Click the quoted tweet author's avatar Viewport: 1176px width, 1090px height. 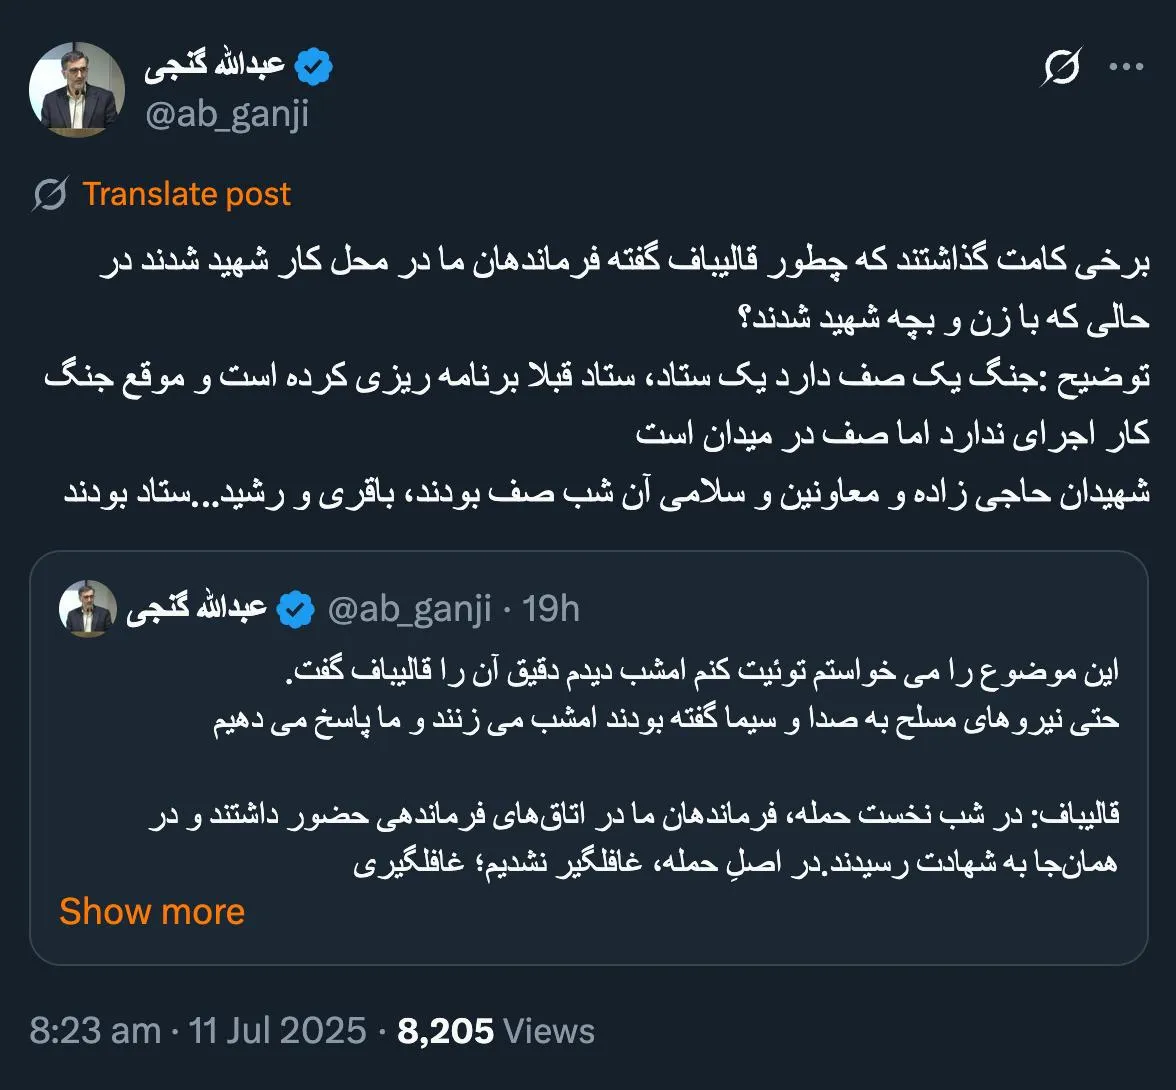click(x=87, y=608)
